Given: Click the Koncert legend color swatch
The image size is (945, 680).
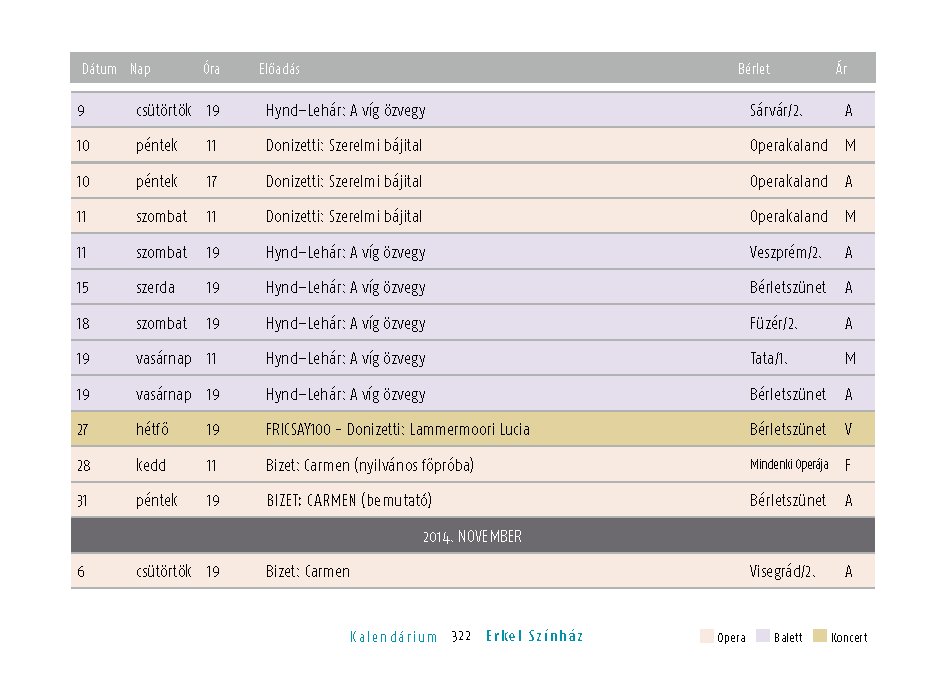Looking at the screenshot, I should tap(820, 636).
